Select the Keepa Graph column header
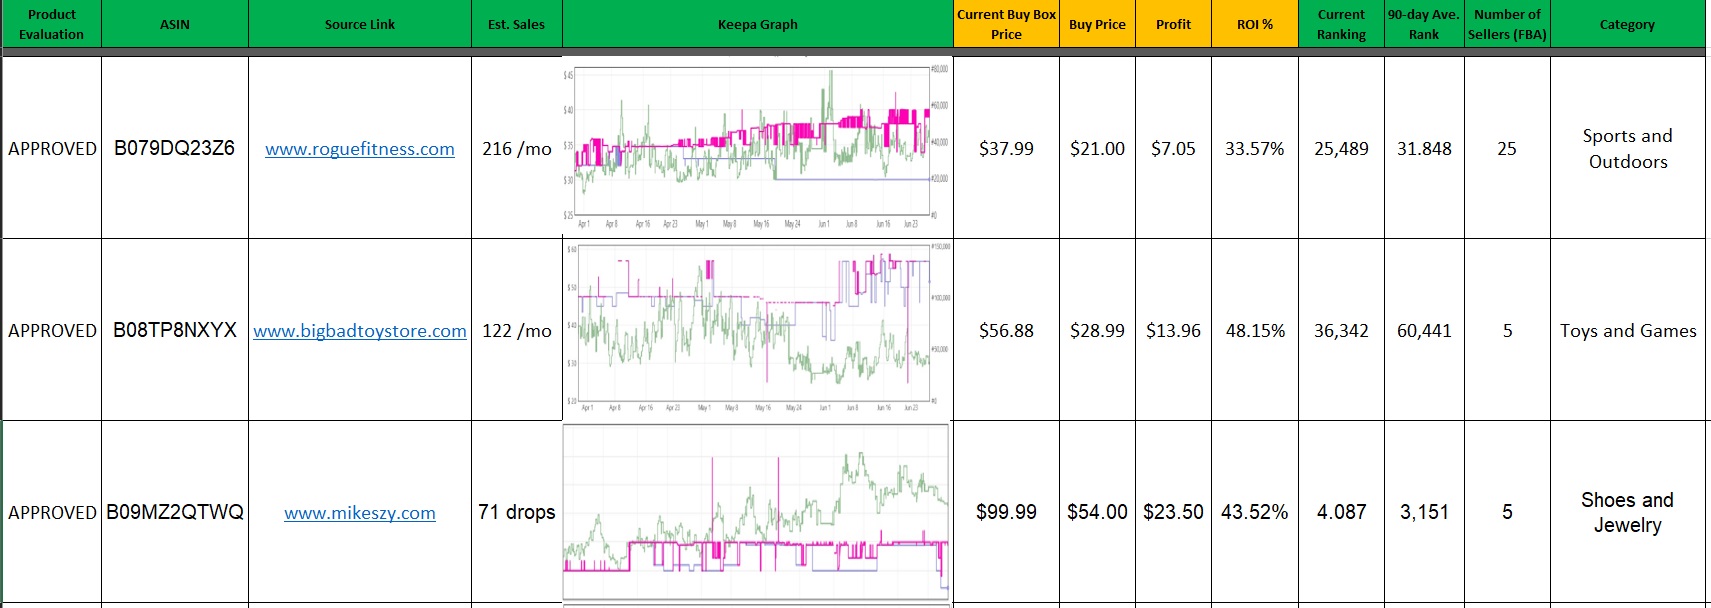Screen dimensions: 1711x608 point(758,24)
